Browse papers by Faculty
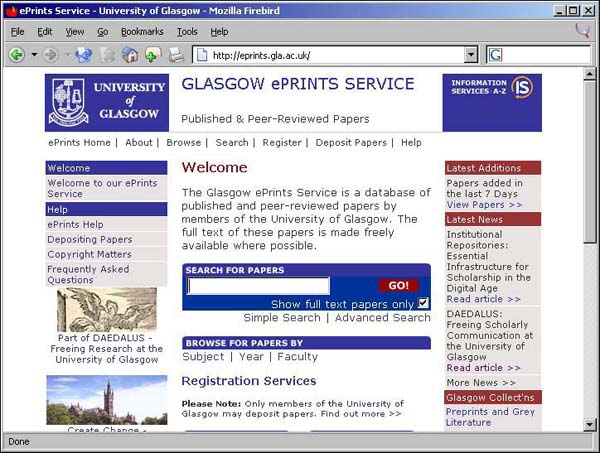 pos(297,357)
